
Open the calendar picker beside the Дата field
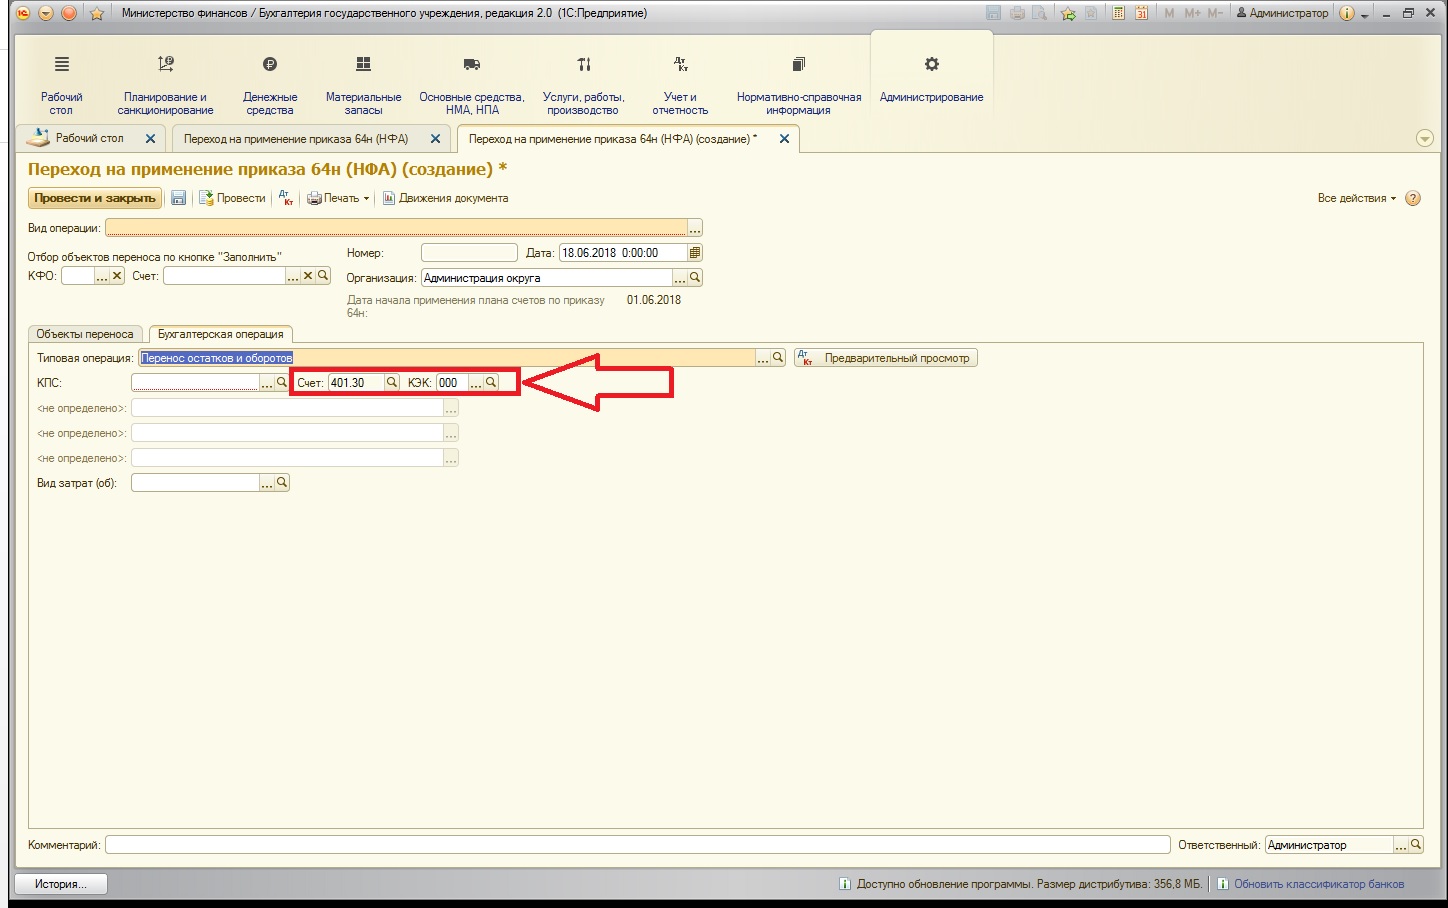tap(695, 253)
